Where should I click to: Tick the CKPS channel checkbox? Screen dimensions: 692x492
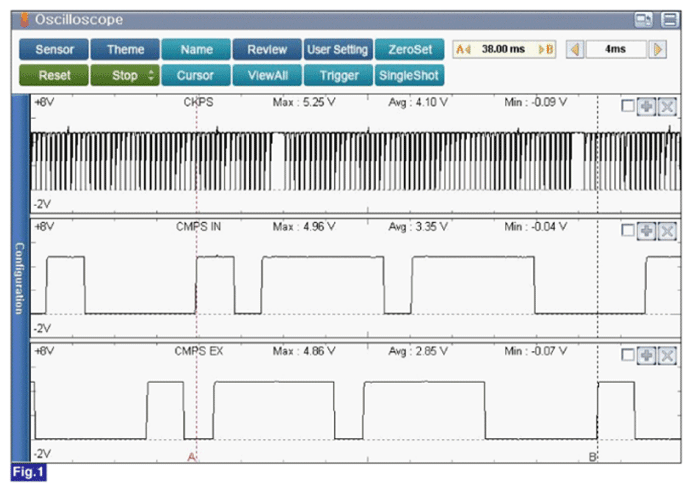pyautogui.click(x=626, y=106)
